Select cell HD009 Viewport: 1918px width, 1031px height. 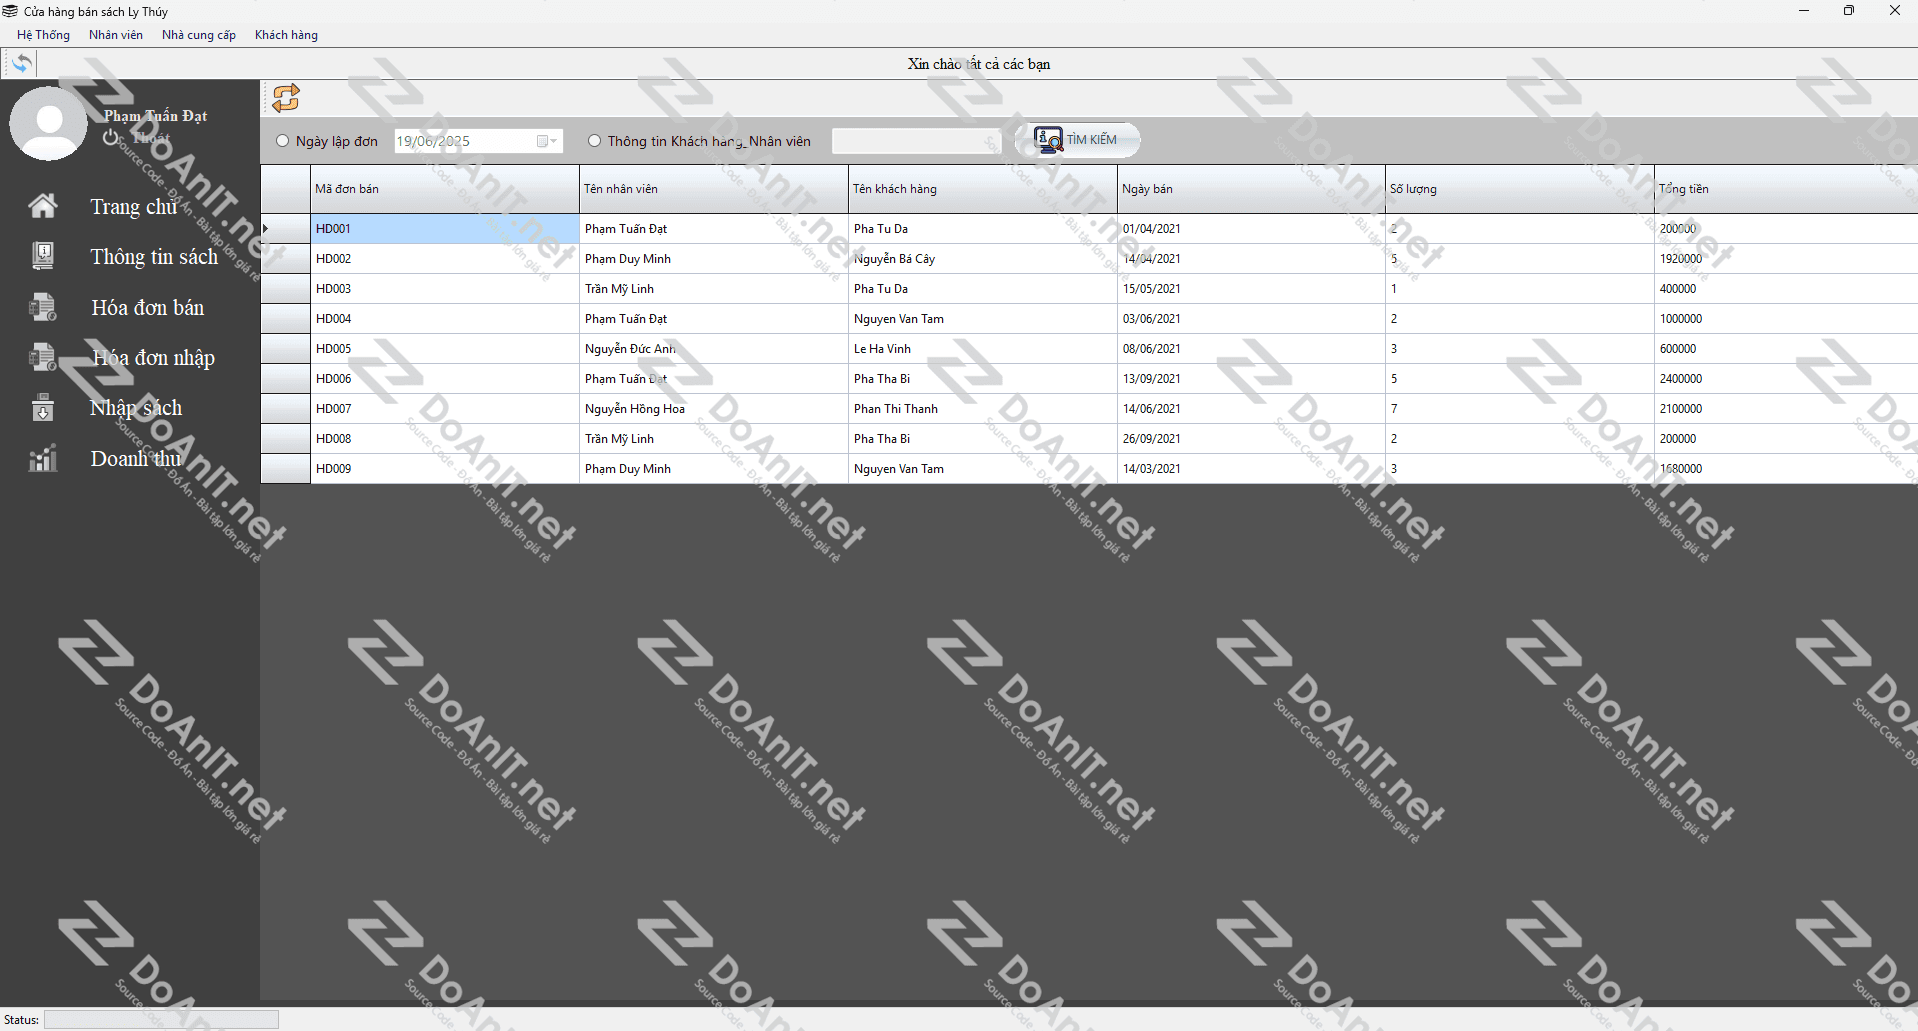pos(445,469)
